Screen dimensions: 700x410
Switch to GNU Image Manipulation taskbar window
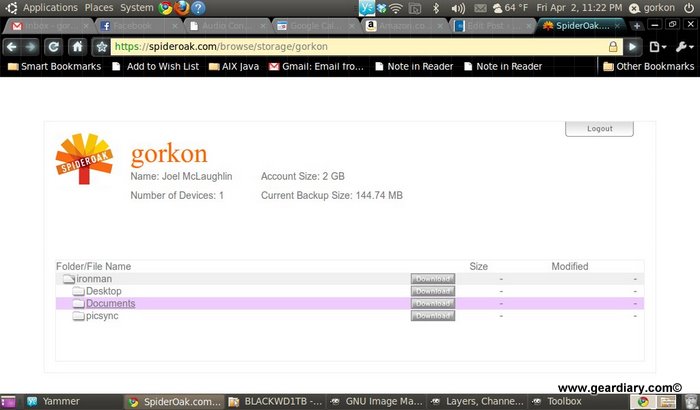point(376,402)
